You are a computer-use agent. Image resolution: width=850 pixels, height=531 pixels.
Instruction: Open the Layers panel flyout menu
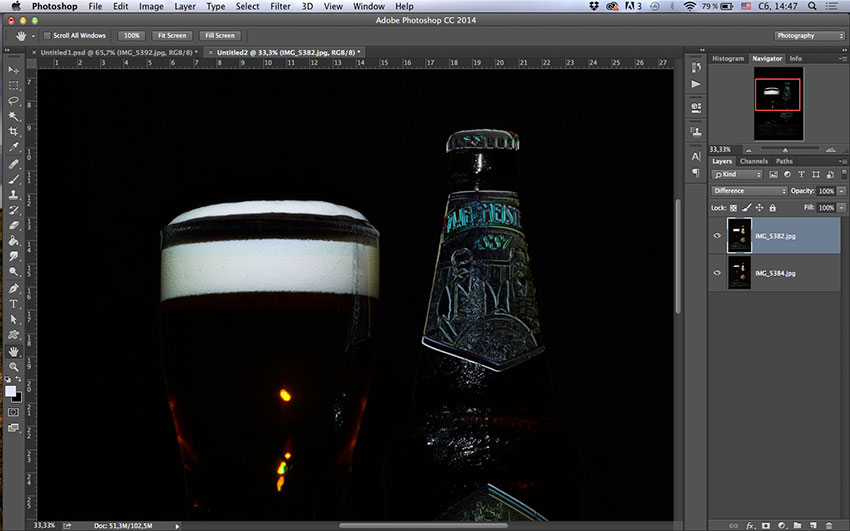tap(842, 161)
